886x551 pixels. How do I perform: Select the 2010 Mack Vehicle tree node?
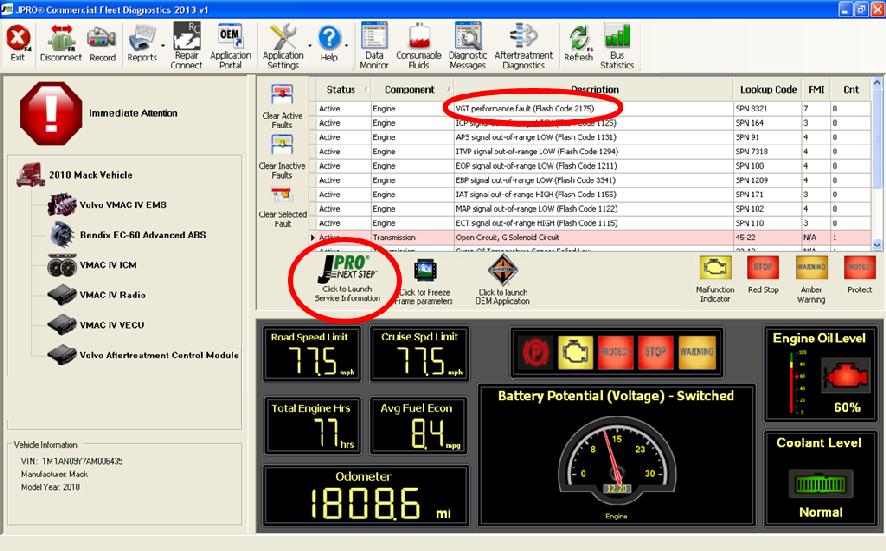[90, 175]
